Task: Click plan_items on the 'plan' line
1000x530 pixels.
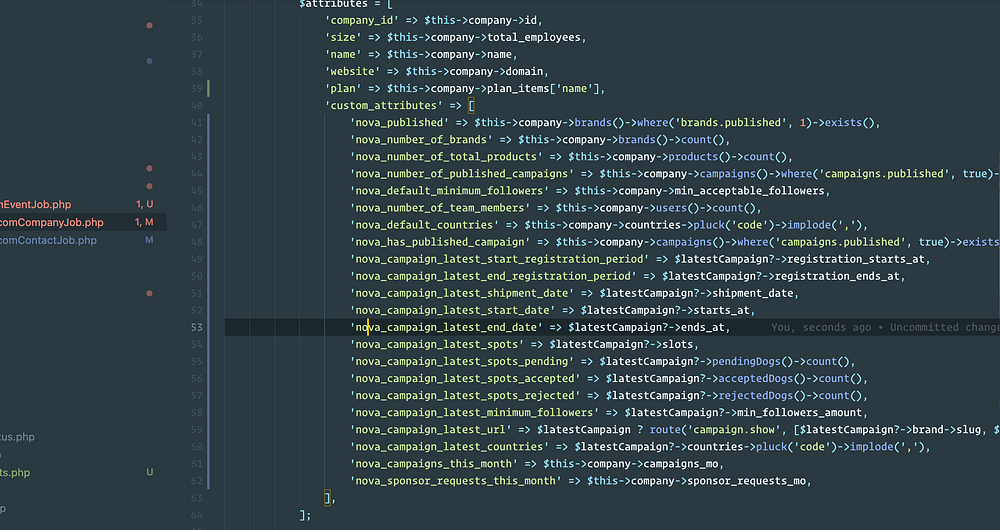Action: point(518,89)
